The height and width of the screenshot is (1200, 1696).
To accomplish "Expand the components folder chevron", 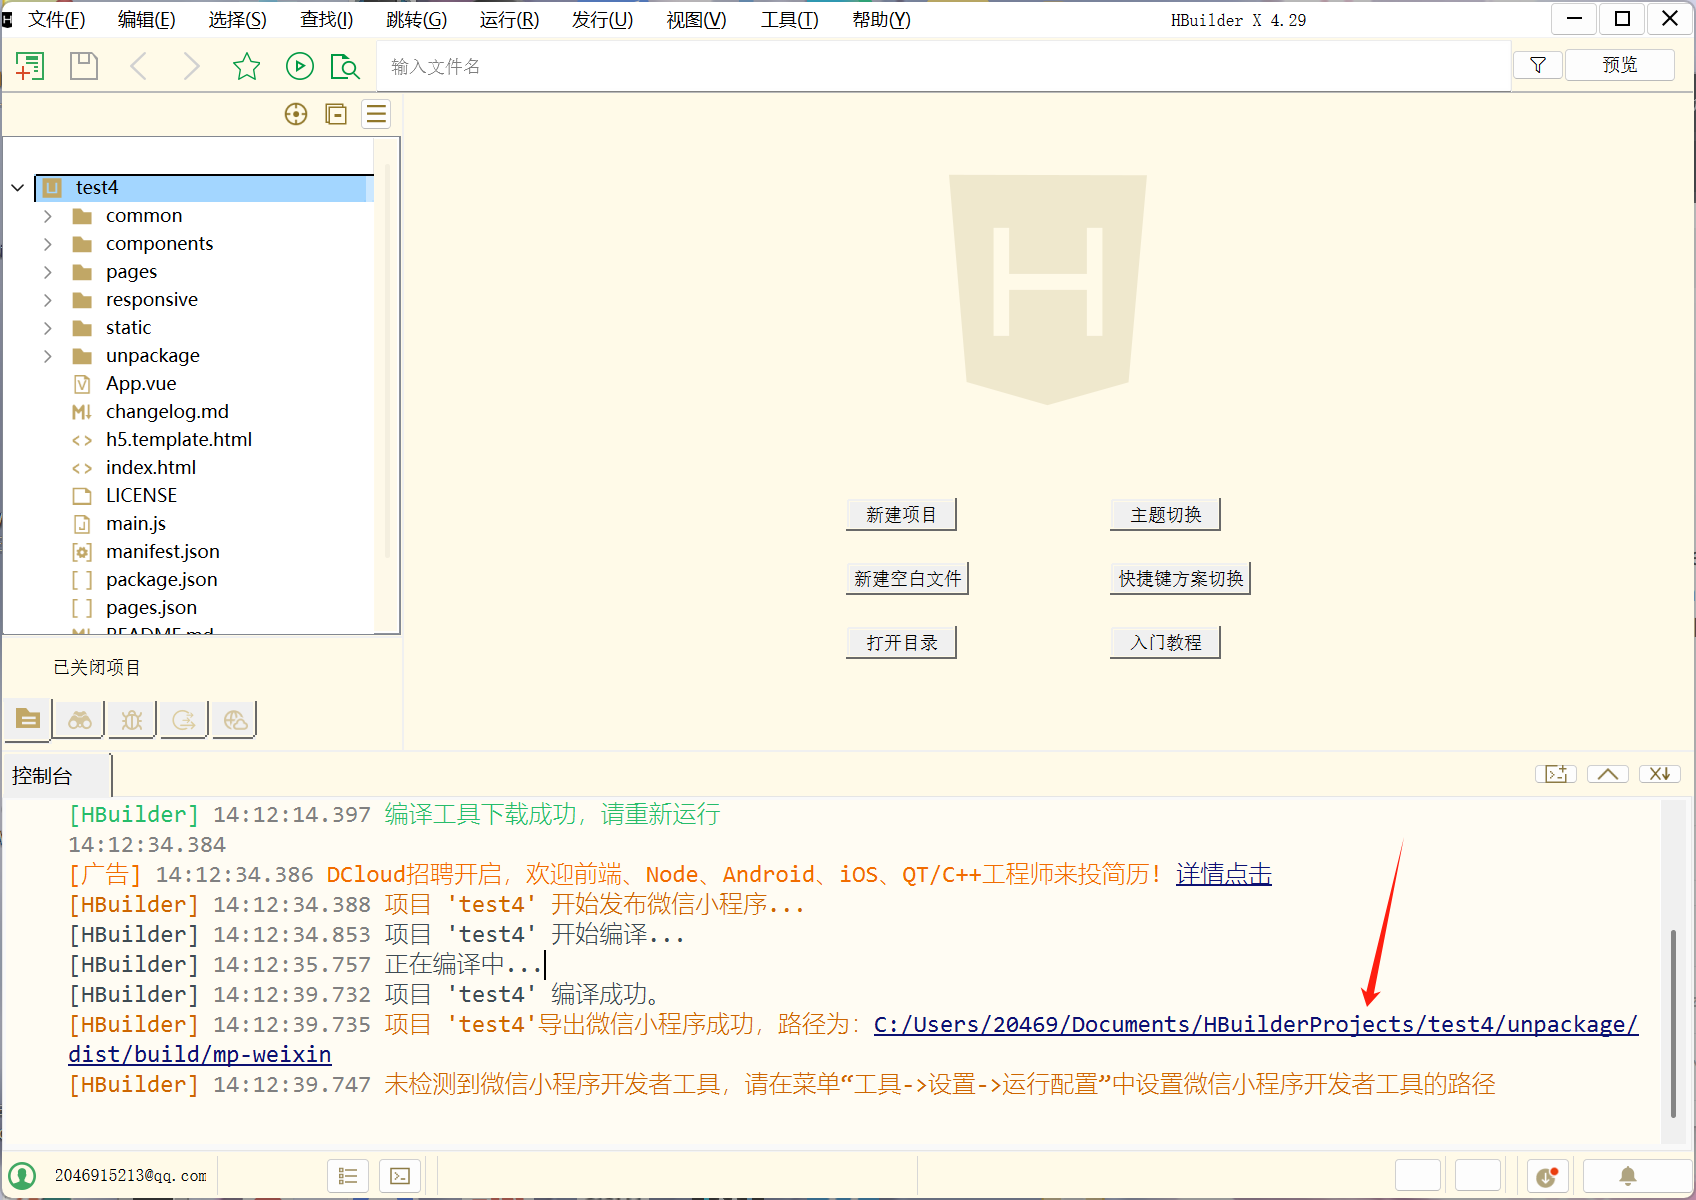I will 47,244.
